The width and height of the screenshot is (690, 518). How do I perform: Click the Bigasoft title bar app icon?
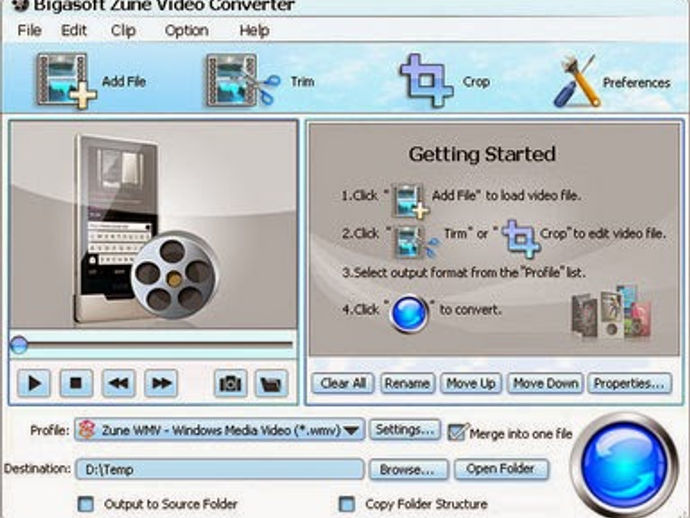point(18,5)
